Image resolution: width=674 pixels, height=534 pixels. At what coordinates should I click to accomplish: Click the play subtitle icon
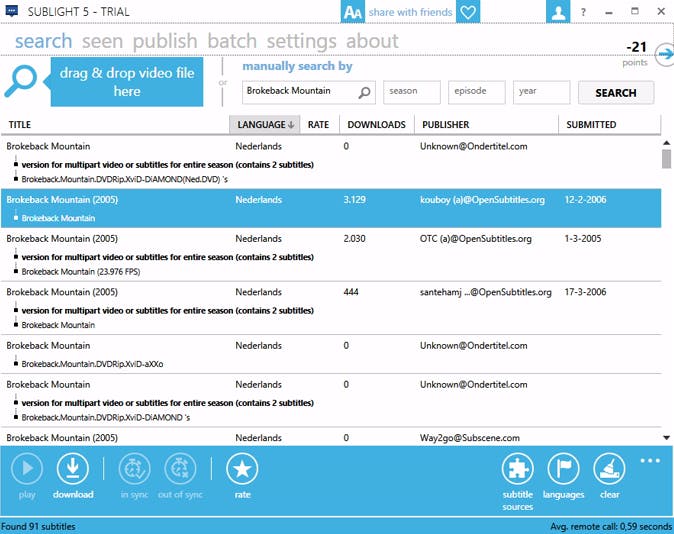click(27, 469)
